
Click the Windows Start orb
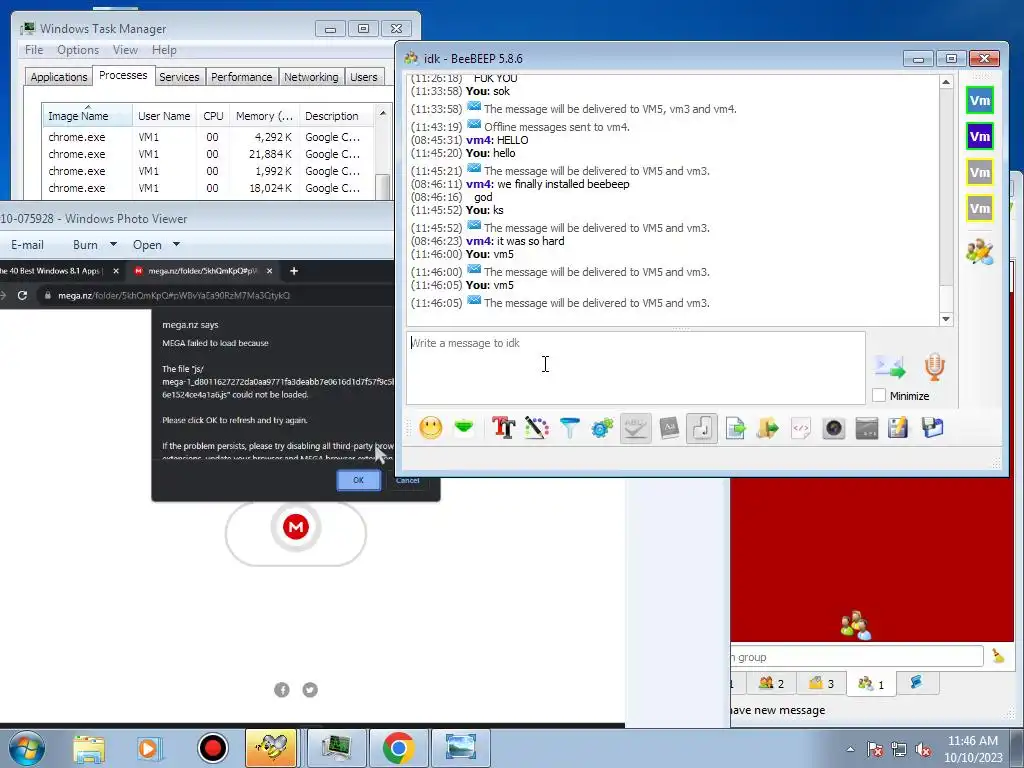point(27,748)
